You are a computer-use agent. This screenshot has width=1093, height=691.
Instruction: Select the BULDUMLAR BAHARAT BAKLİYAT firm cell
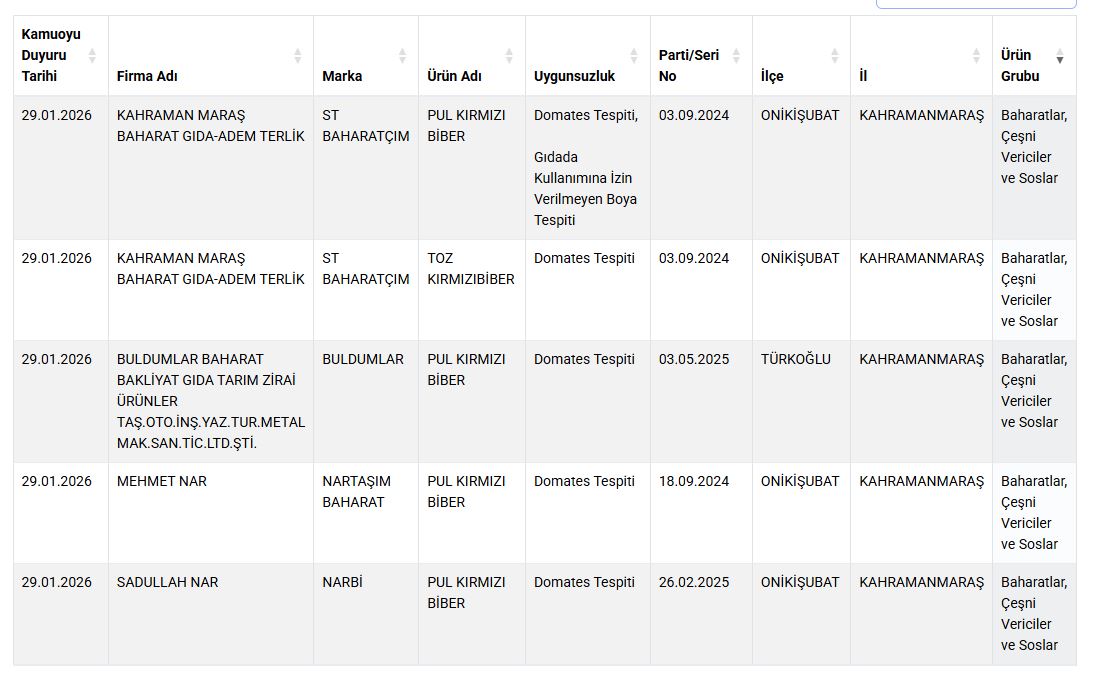click(x=210, y=401)
